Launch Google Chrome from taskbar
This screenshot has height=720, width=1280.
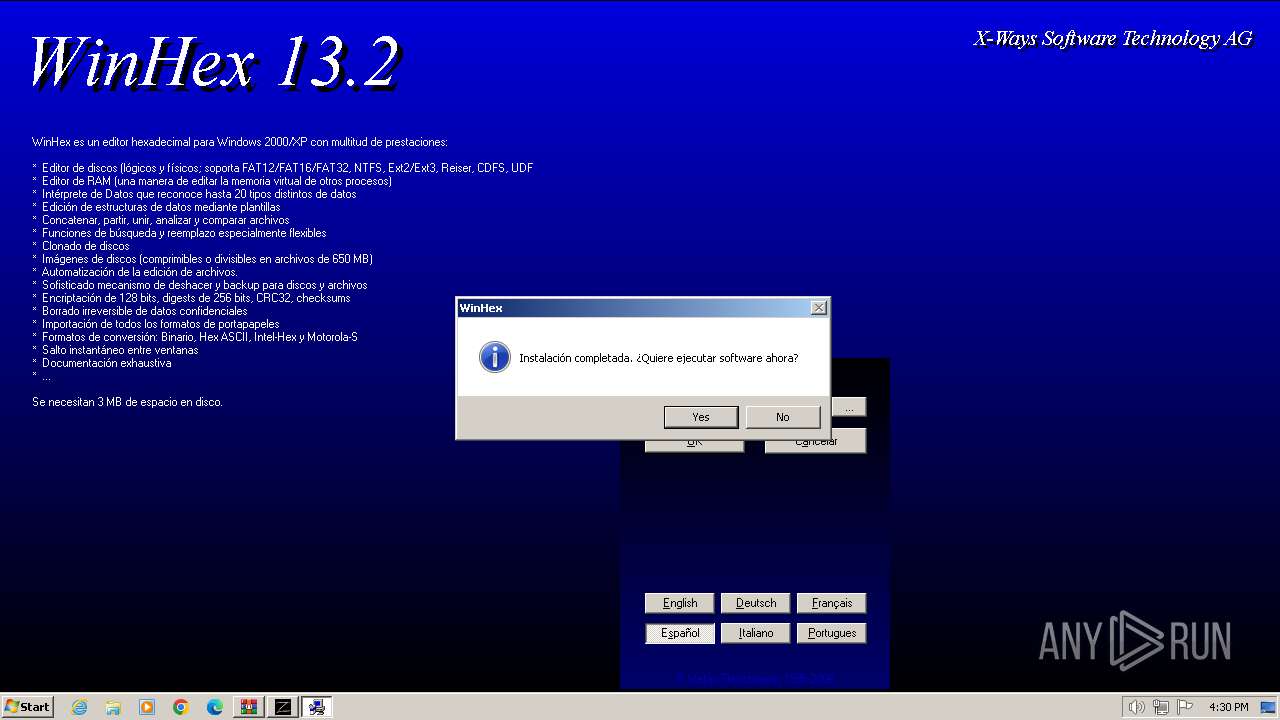181,707
